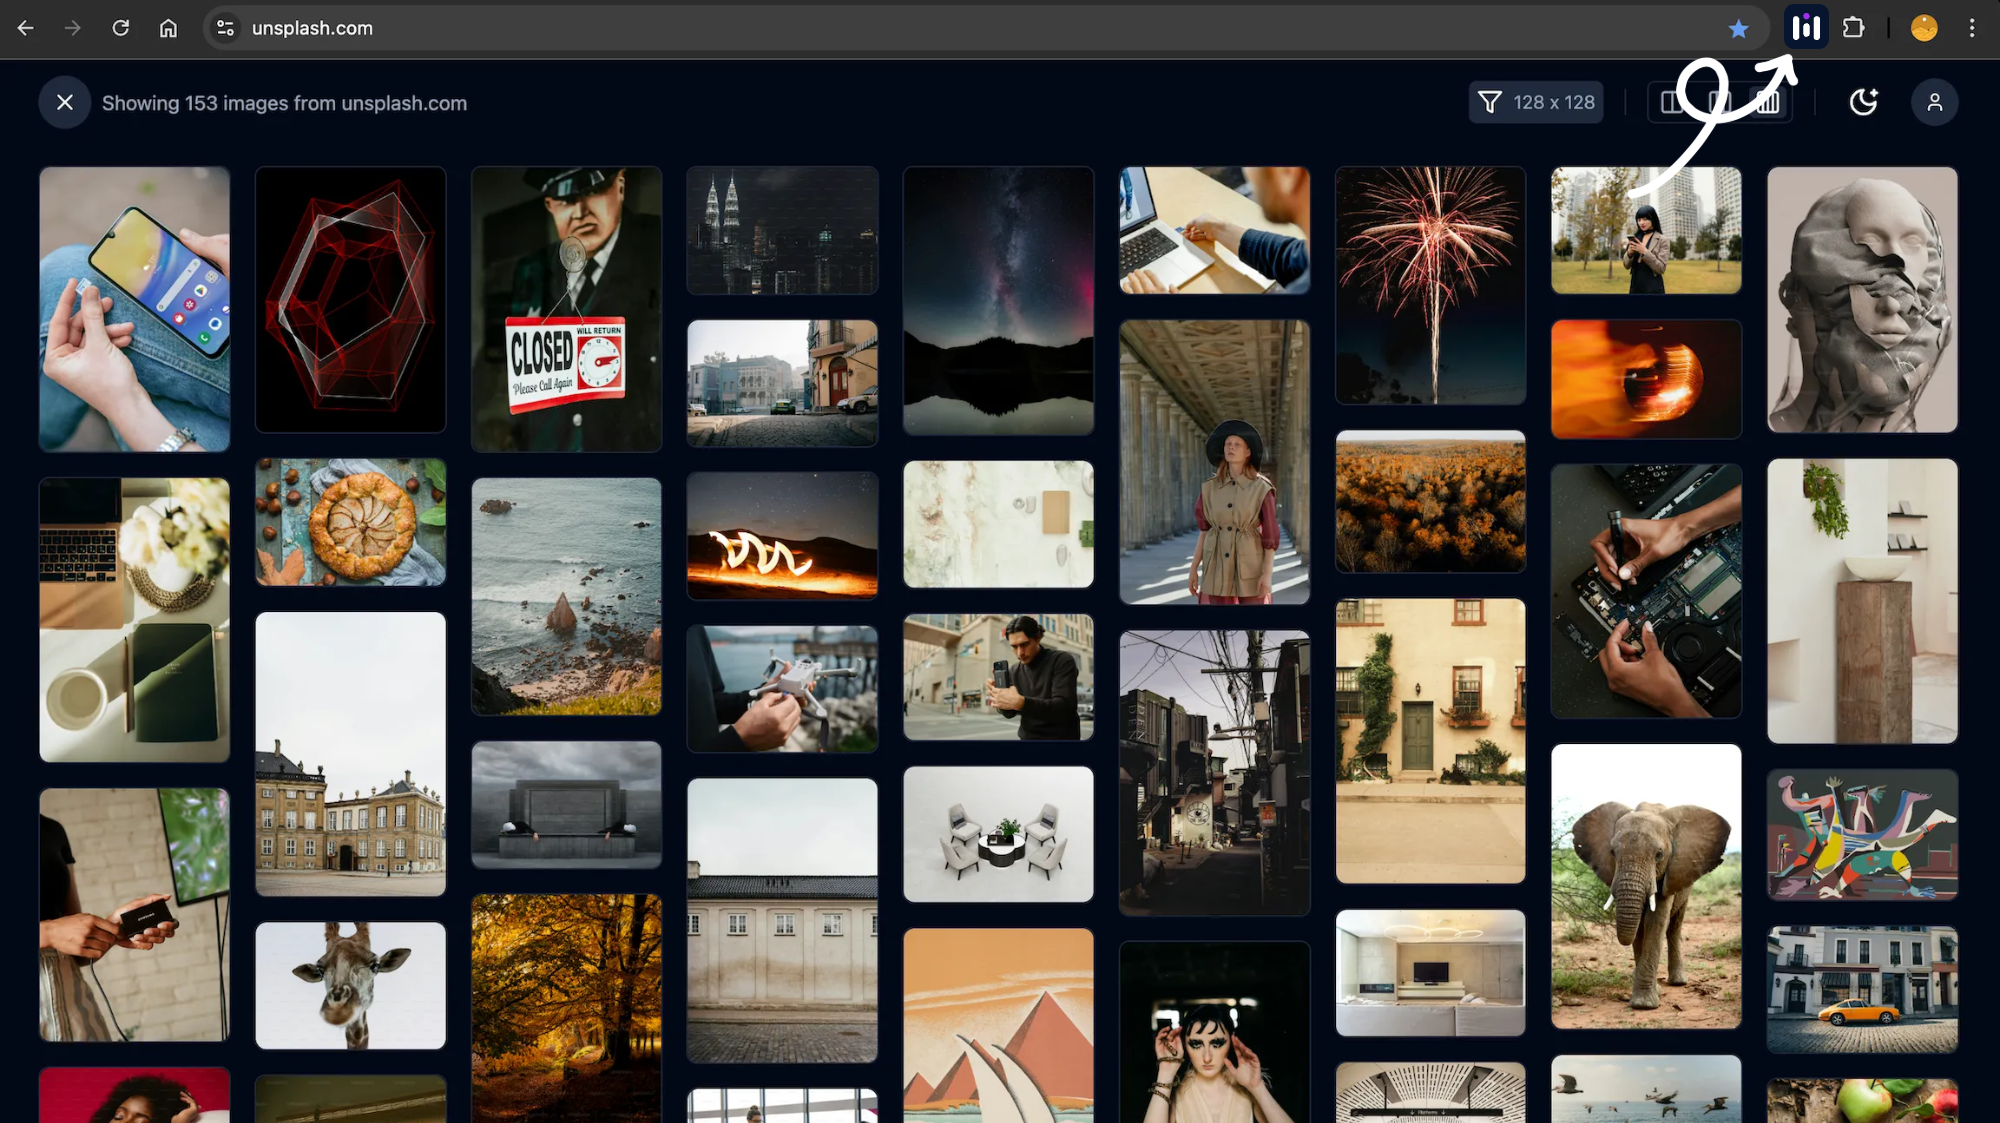Open the Chrome profile avatar
Screen dimensions: 2000x1123
pos(1924,28)
